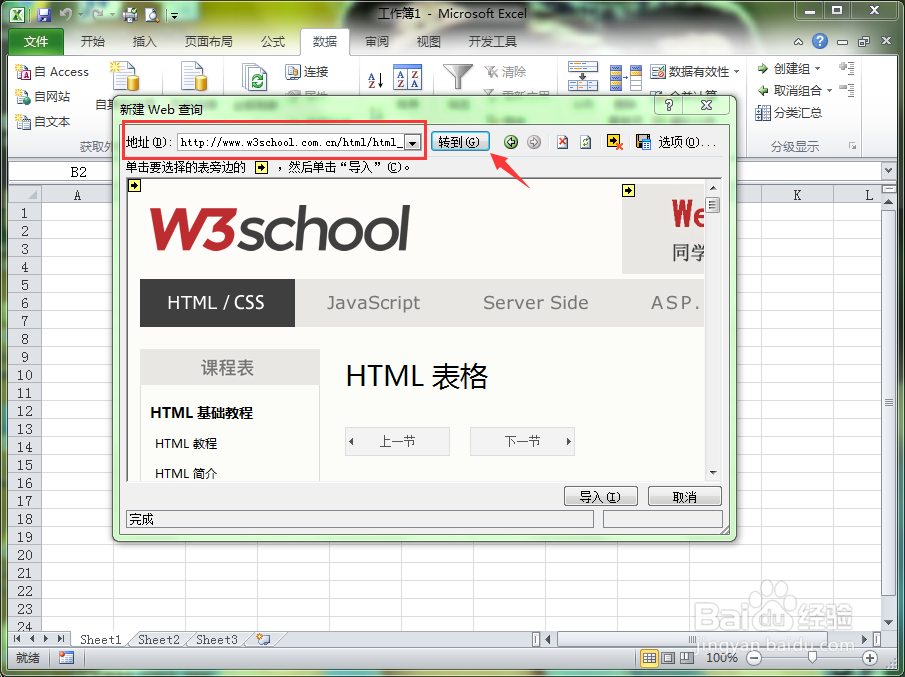Click the Excel help question mark icon
The height and width of the screenshot is (677, 905).
820,41
